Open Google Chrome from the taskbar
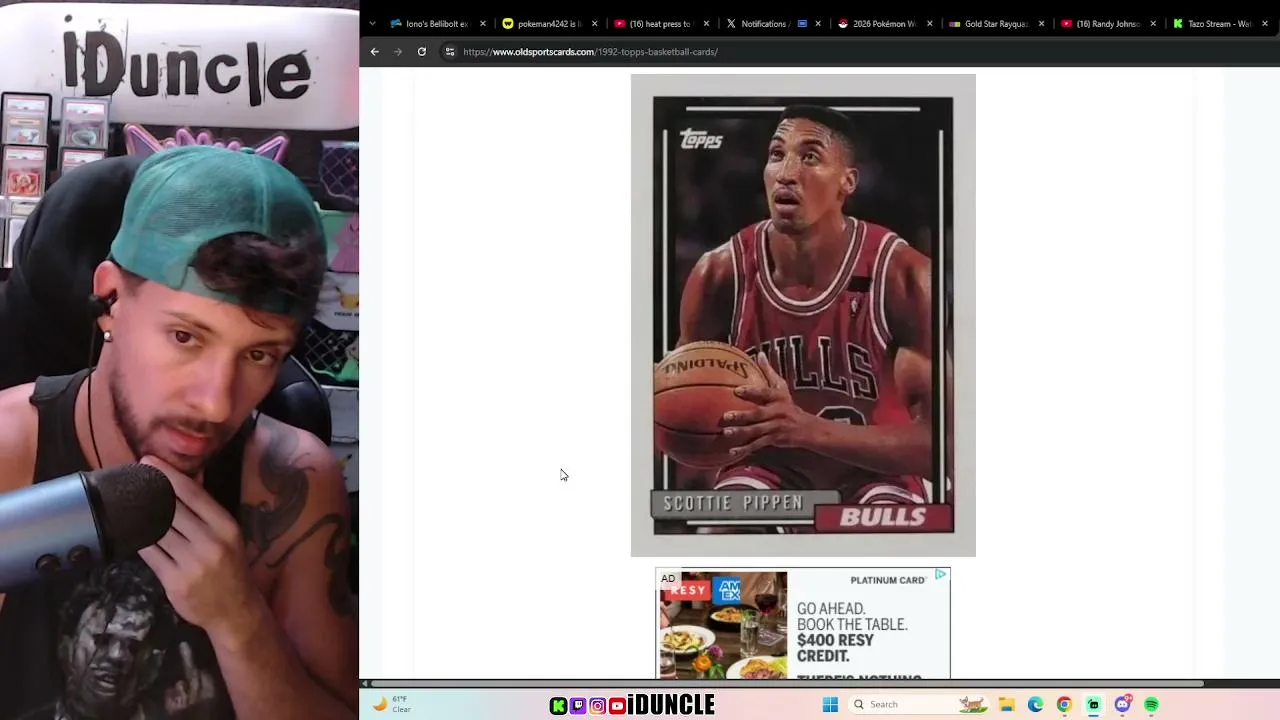Image resolution: width=1280 pixels, height=720 pixels. tap(1064, 705)
